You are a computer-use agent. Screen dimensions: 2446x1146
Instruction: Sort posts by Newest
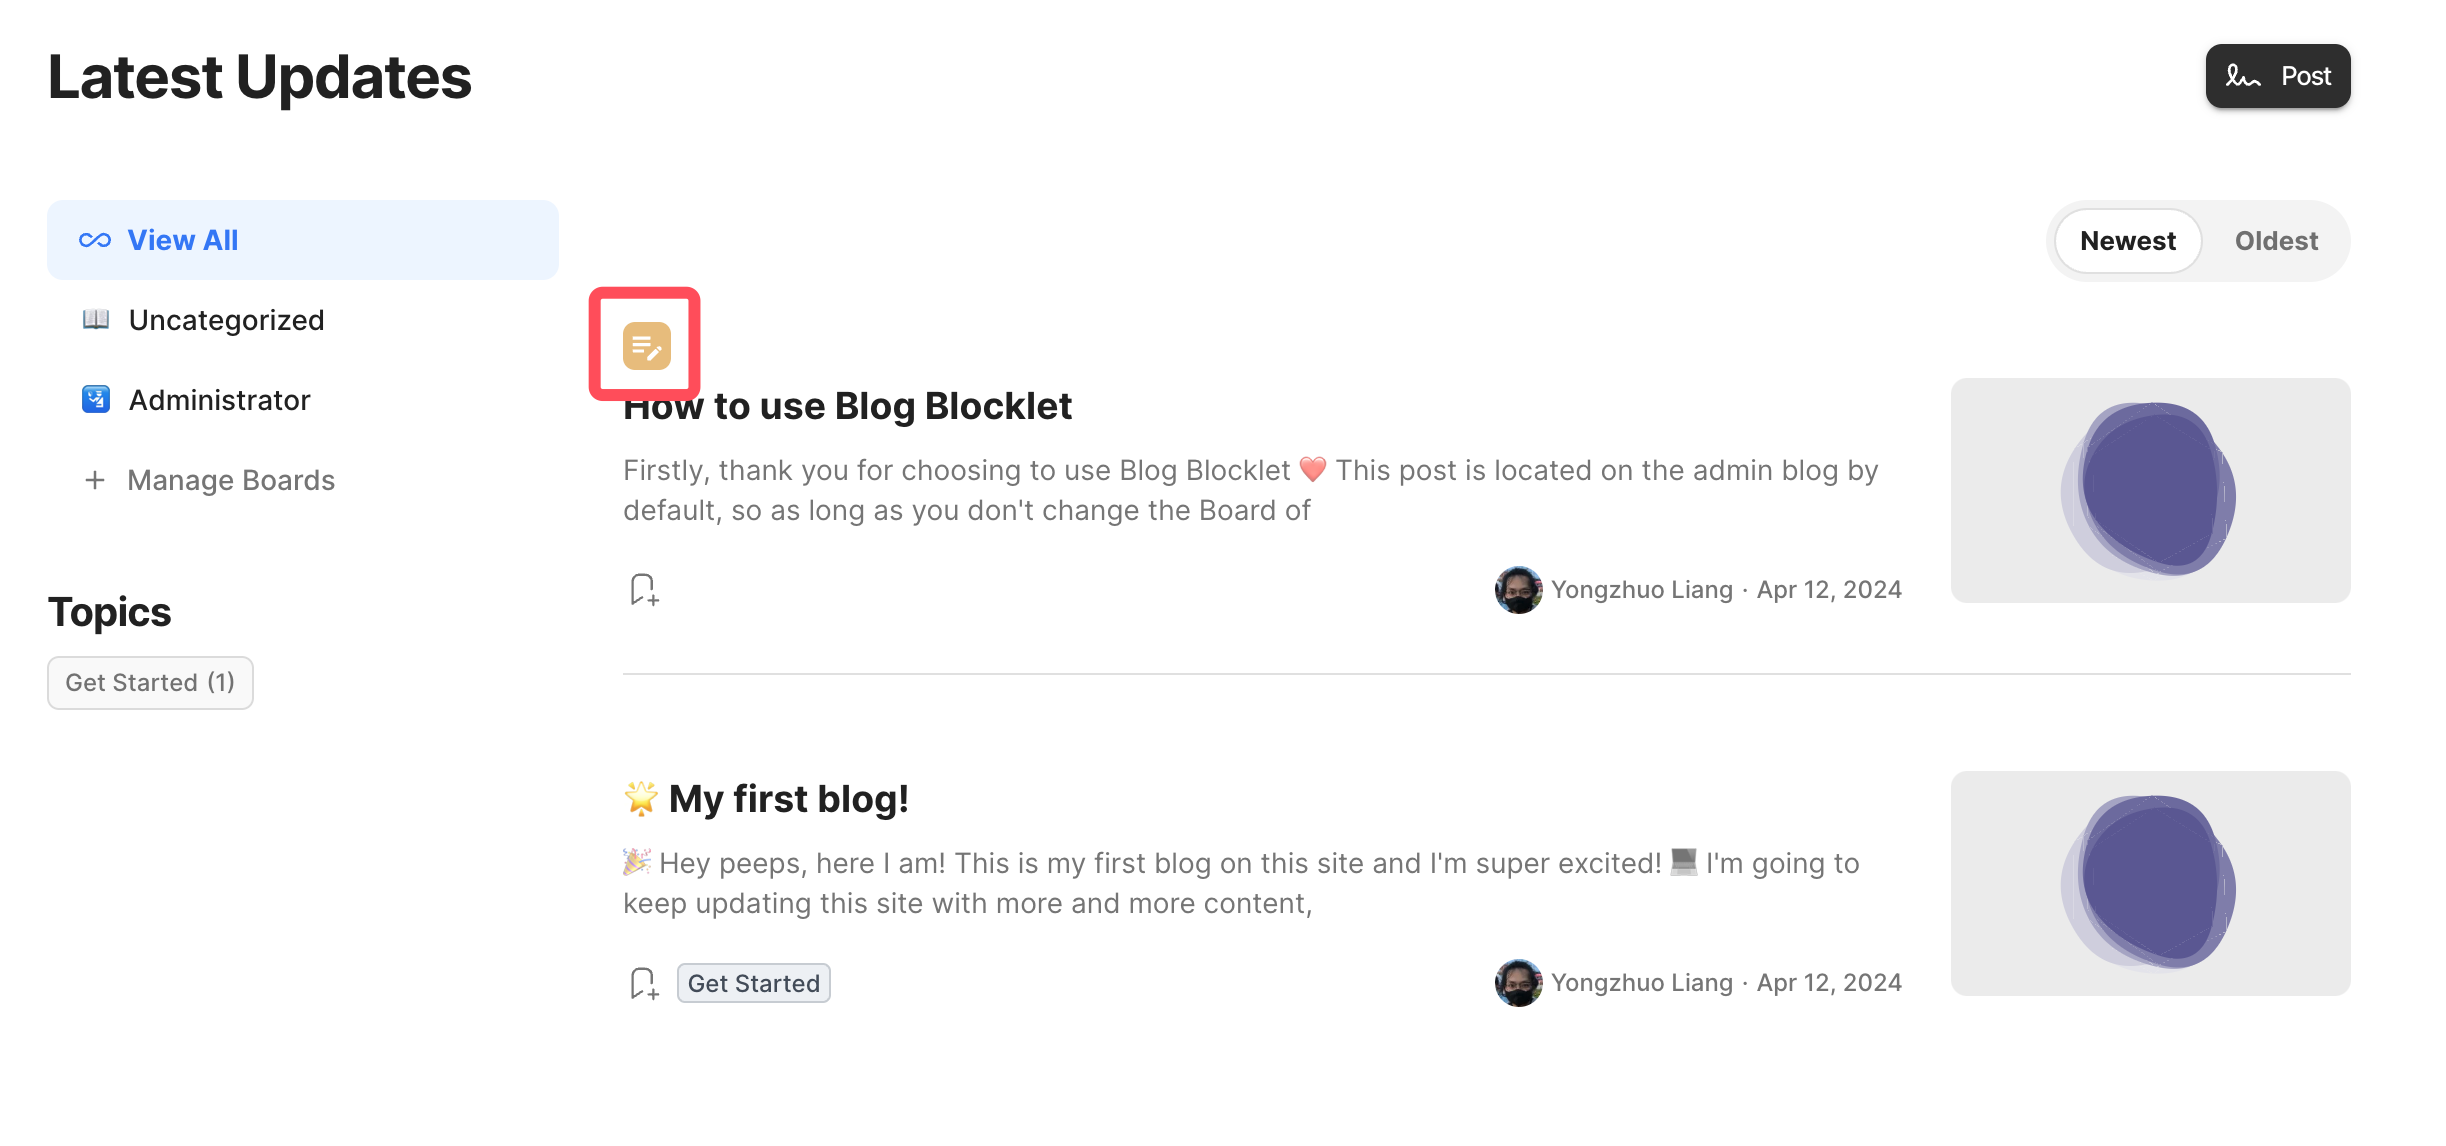[x=2127, y=241]
